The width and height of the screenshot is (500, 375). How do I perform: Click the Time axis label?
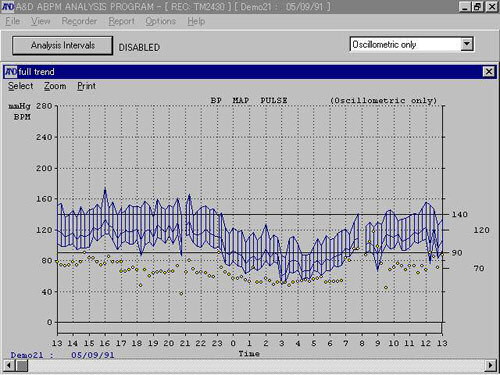[249, 354]
